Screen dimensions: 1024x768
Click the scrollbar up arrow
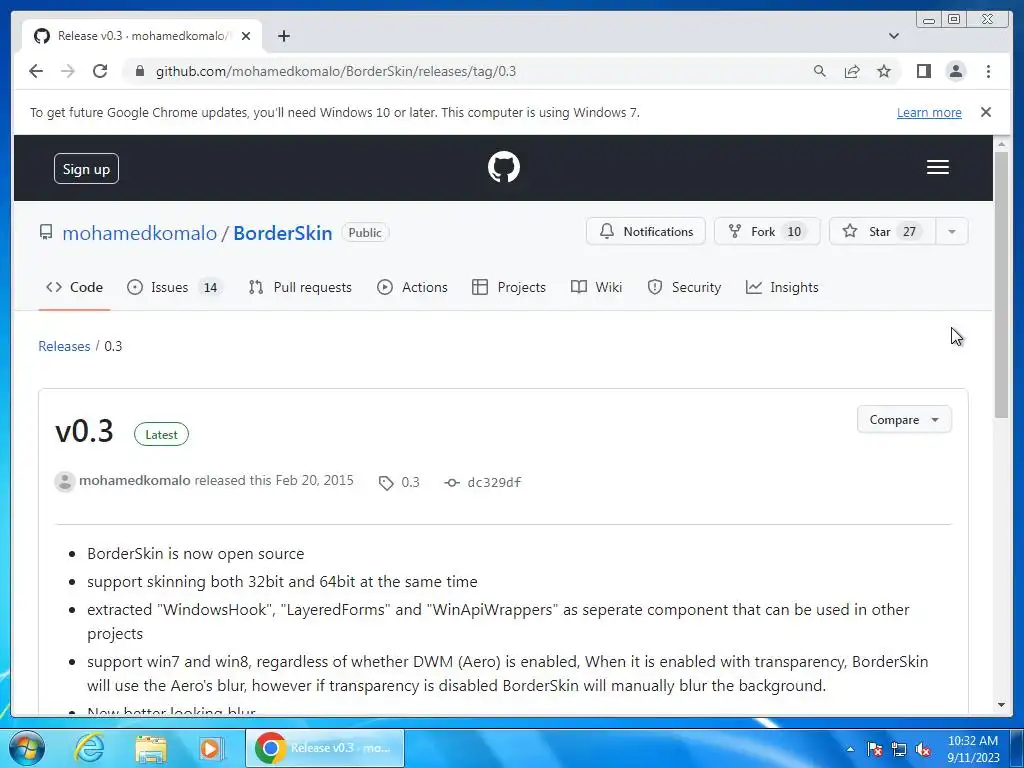coord(1001,144)
